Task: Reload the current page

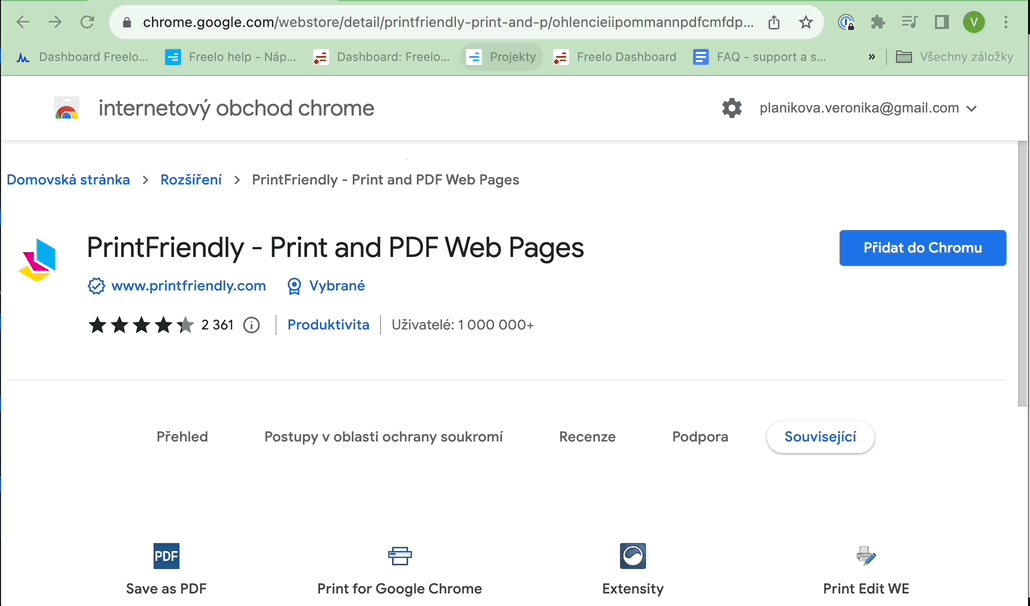Action: [x=87, y=22]
